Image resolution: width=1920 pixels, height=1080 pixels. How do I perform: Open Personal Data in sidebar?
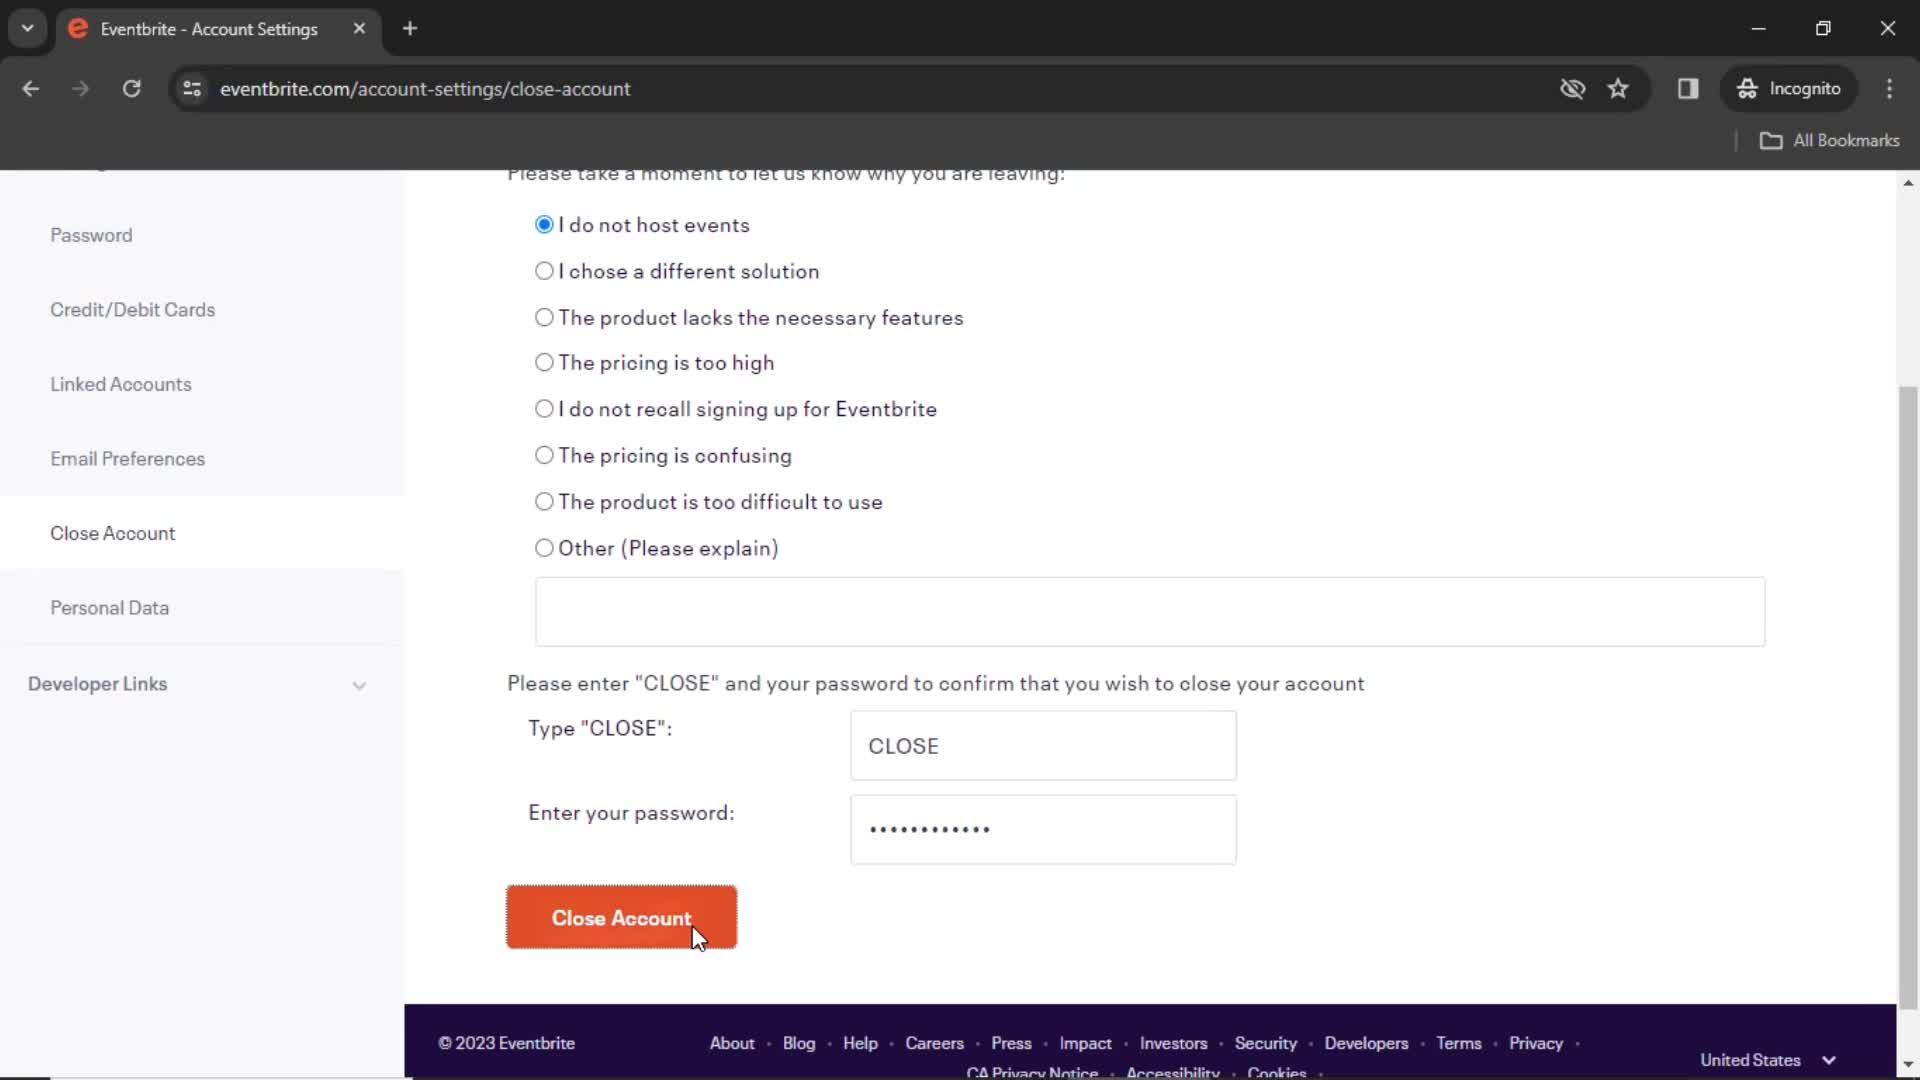point(110,608)
